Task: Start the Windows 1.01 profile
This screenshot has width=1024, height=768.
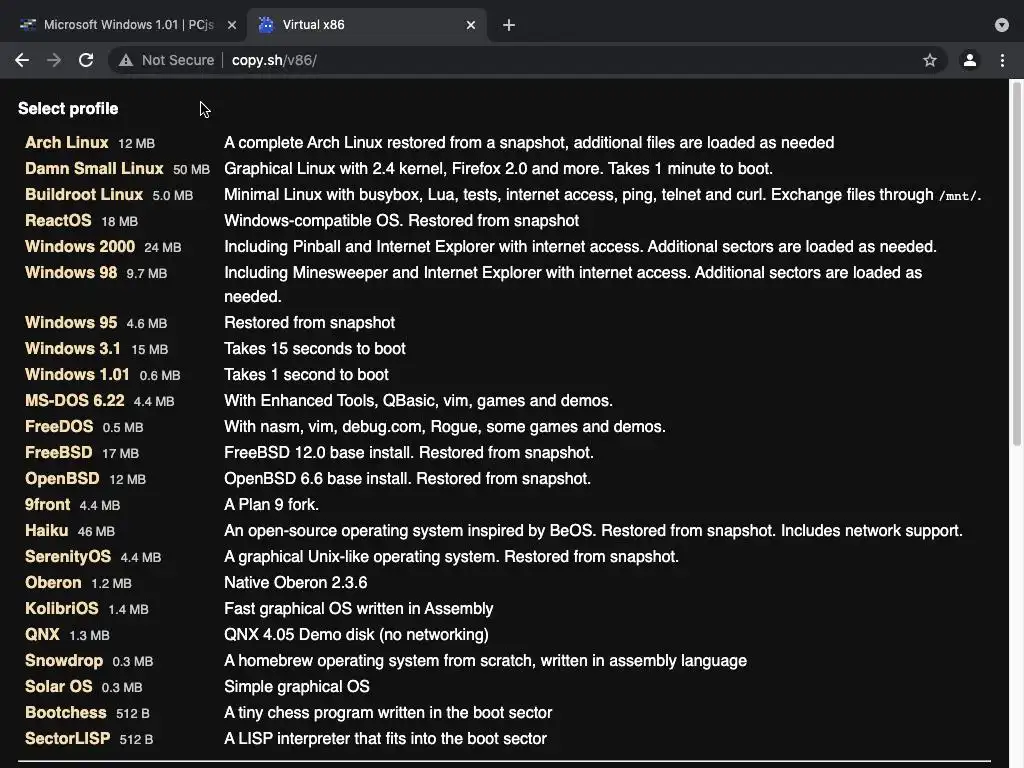Action: click(77, 375)
